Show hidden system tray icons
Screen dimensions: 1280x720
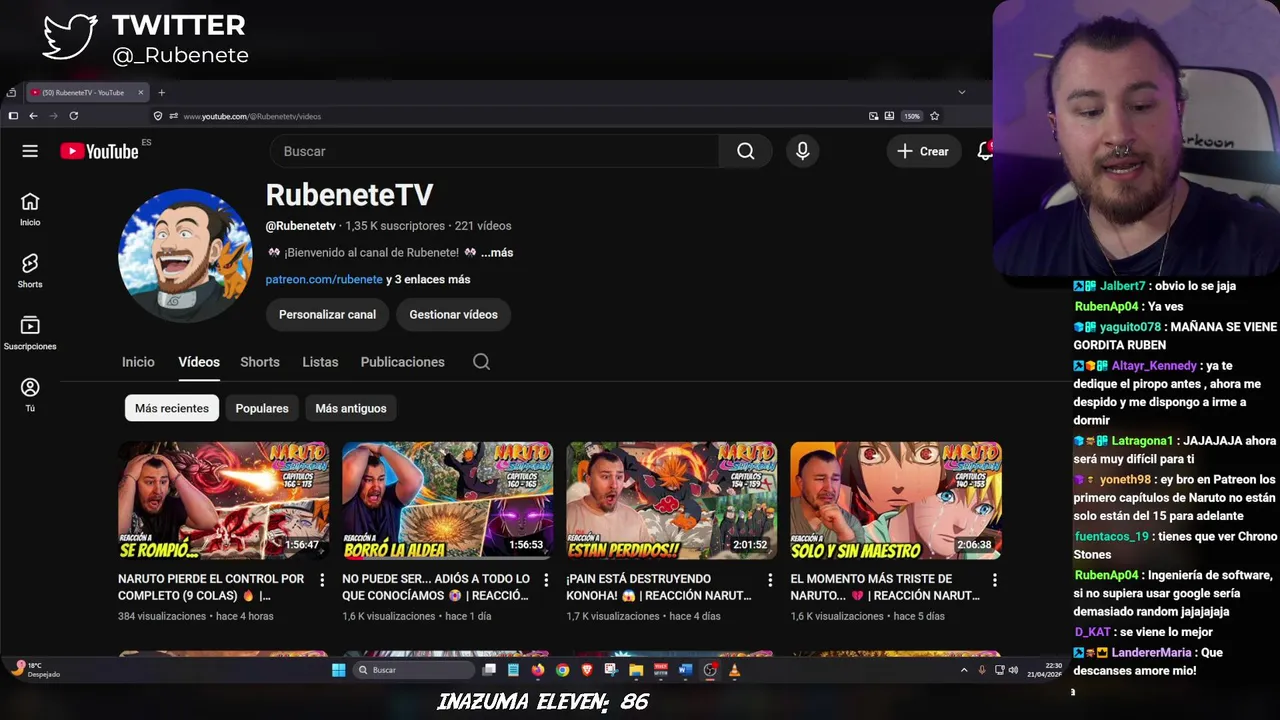964,670
